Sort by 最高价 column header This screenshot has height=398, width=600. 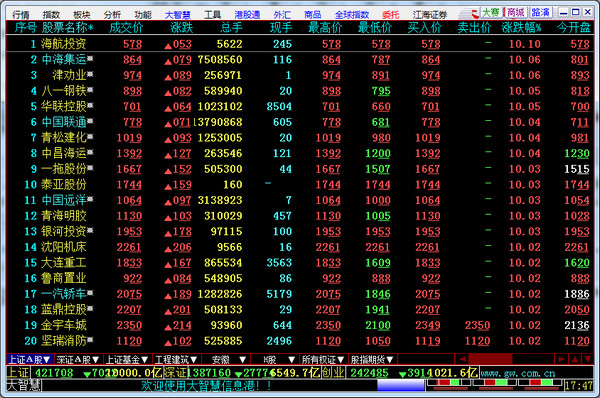coord(325,28)
